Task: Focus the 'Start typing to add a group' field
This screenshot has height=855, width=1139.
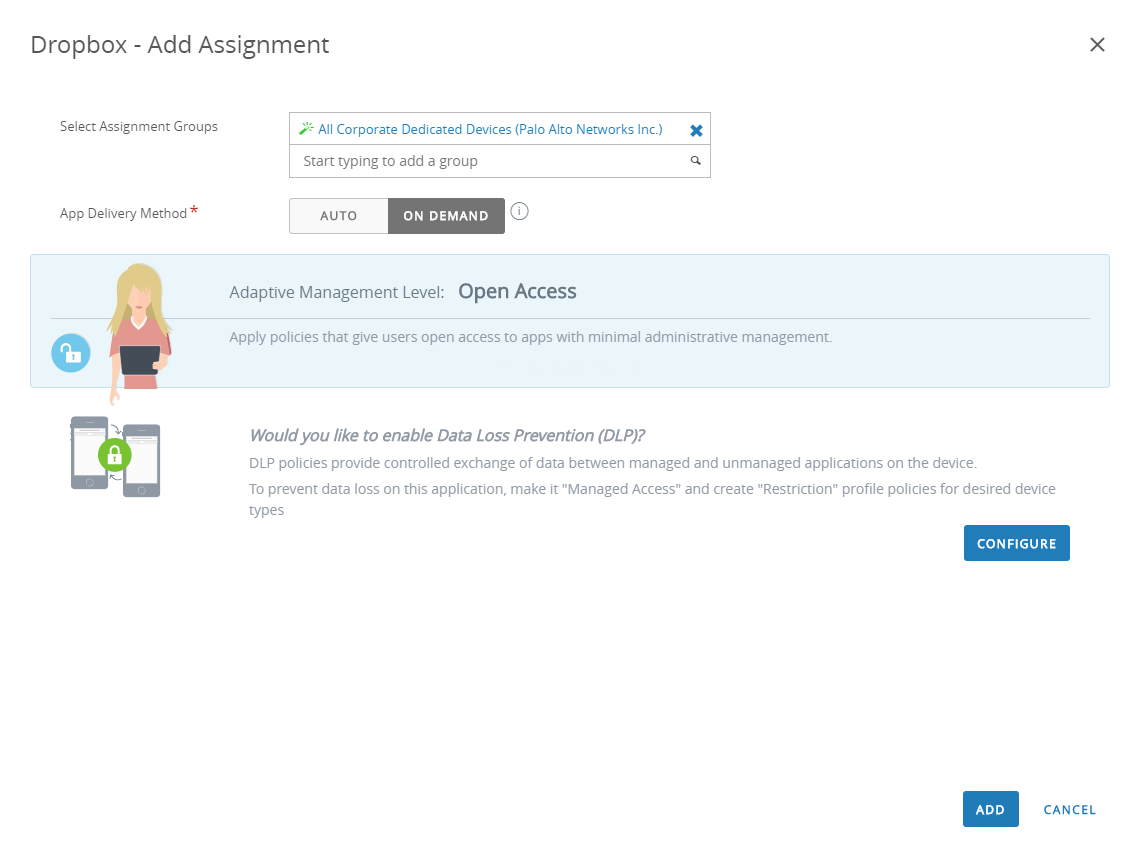Action: point(500,161)
